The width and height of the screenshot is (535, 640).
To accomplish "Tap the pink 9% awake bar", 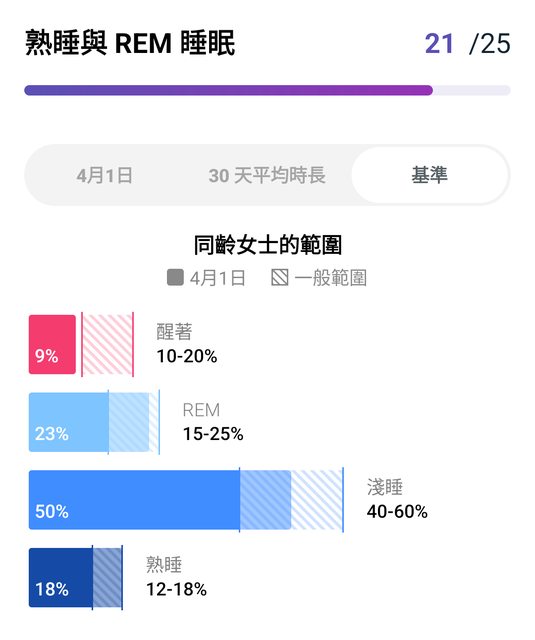I will point(52,344).
